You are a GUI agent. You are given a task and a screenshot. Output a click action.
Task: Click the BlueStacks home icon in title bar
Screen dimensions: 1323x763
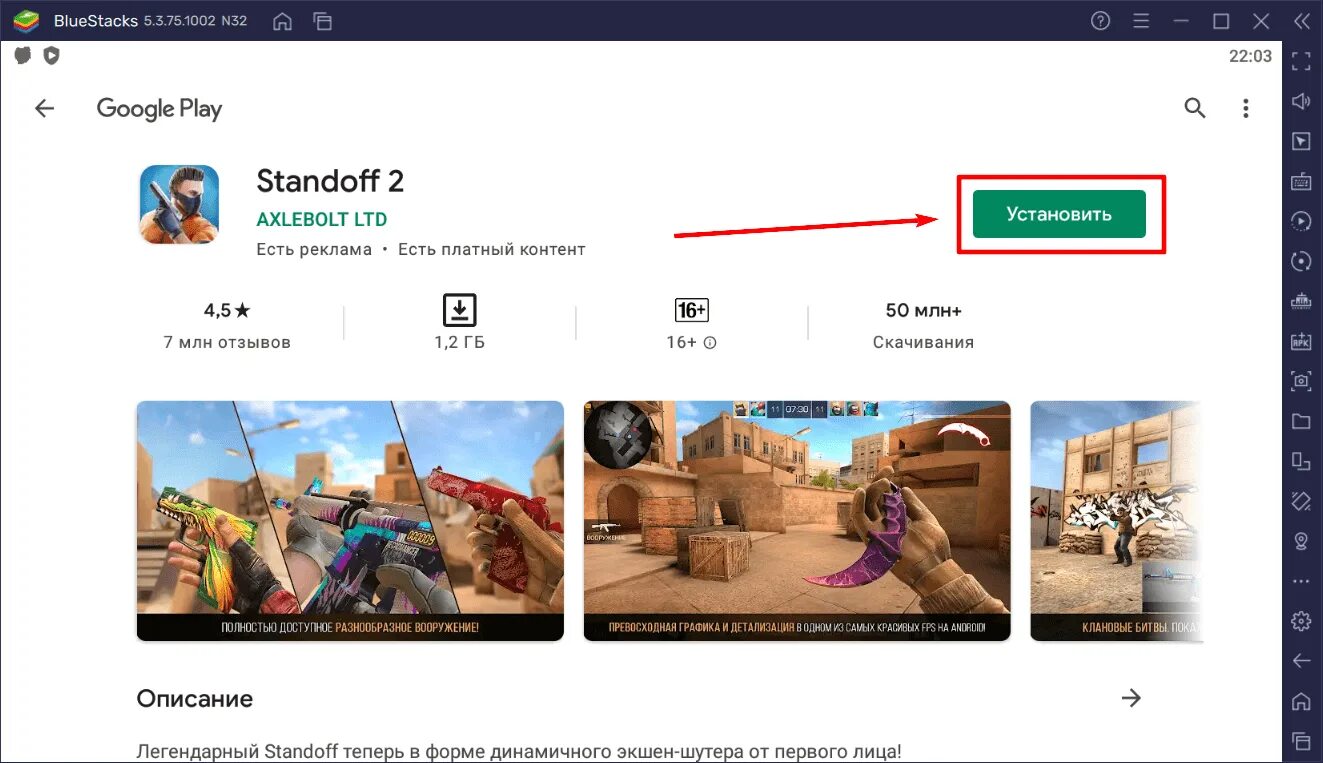[x=283, y=21]
